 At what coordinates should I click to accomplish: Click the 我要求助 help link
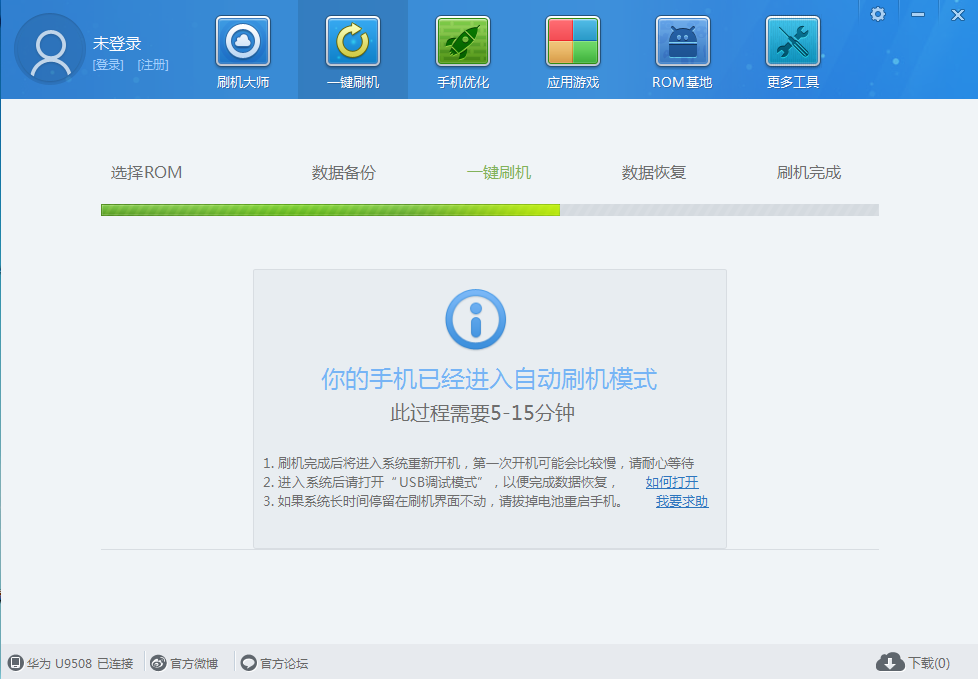(x=682, y=501)
